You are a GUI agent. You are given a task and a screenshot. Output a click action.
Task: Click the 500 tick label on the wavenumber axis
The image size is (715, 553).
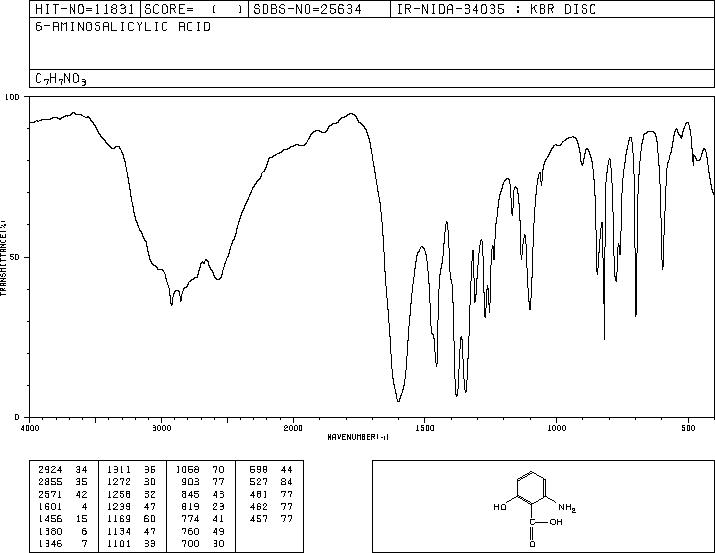[x=688, y=428]
